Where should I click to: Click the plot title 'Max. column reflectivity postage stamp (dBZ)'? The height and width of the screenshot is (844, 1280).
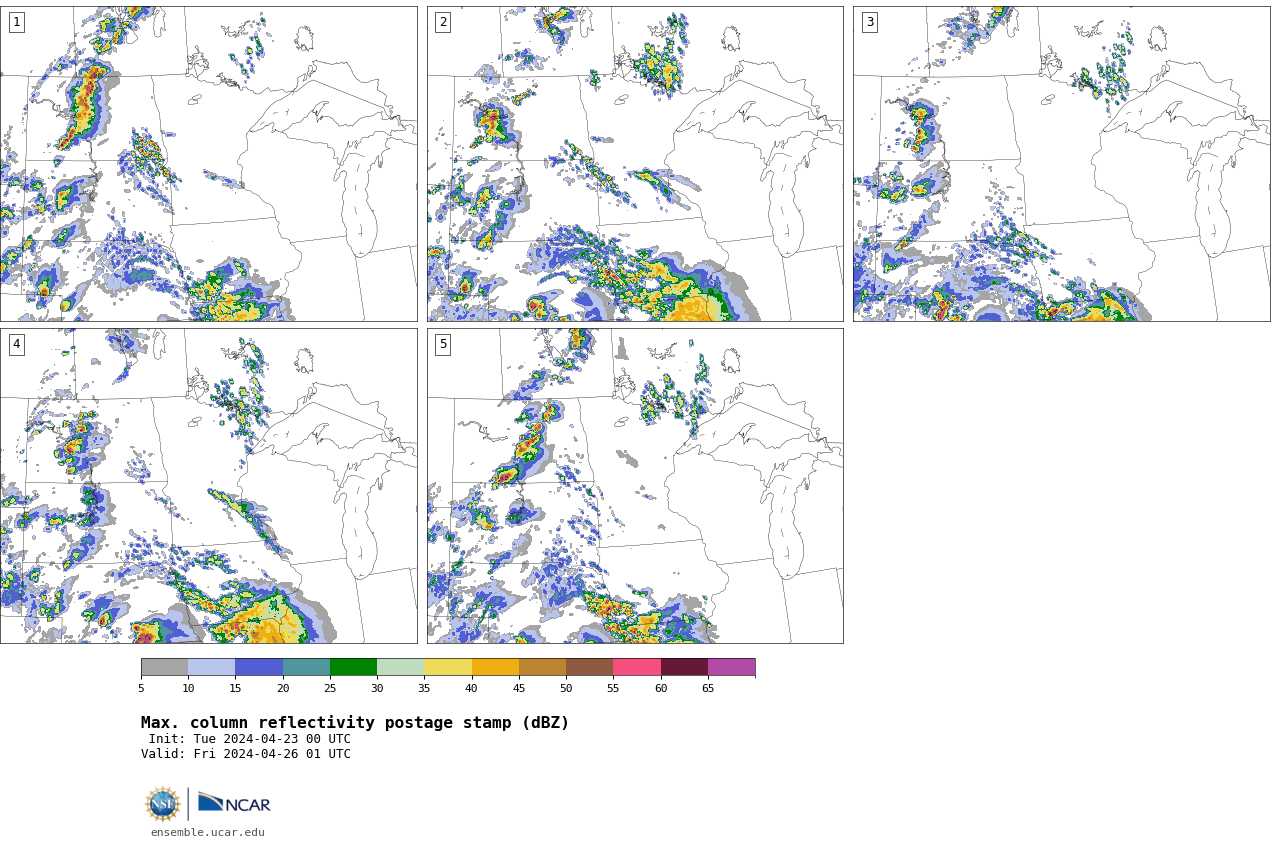coord(355,723)
